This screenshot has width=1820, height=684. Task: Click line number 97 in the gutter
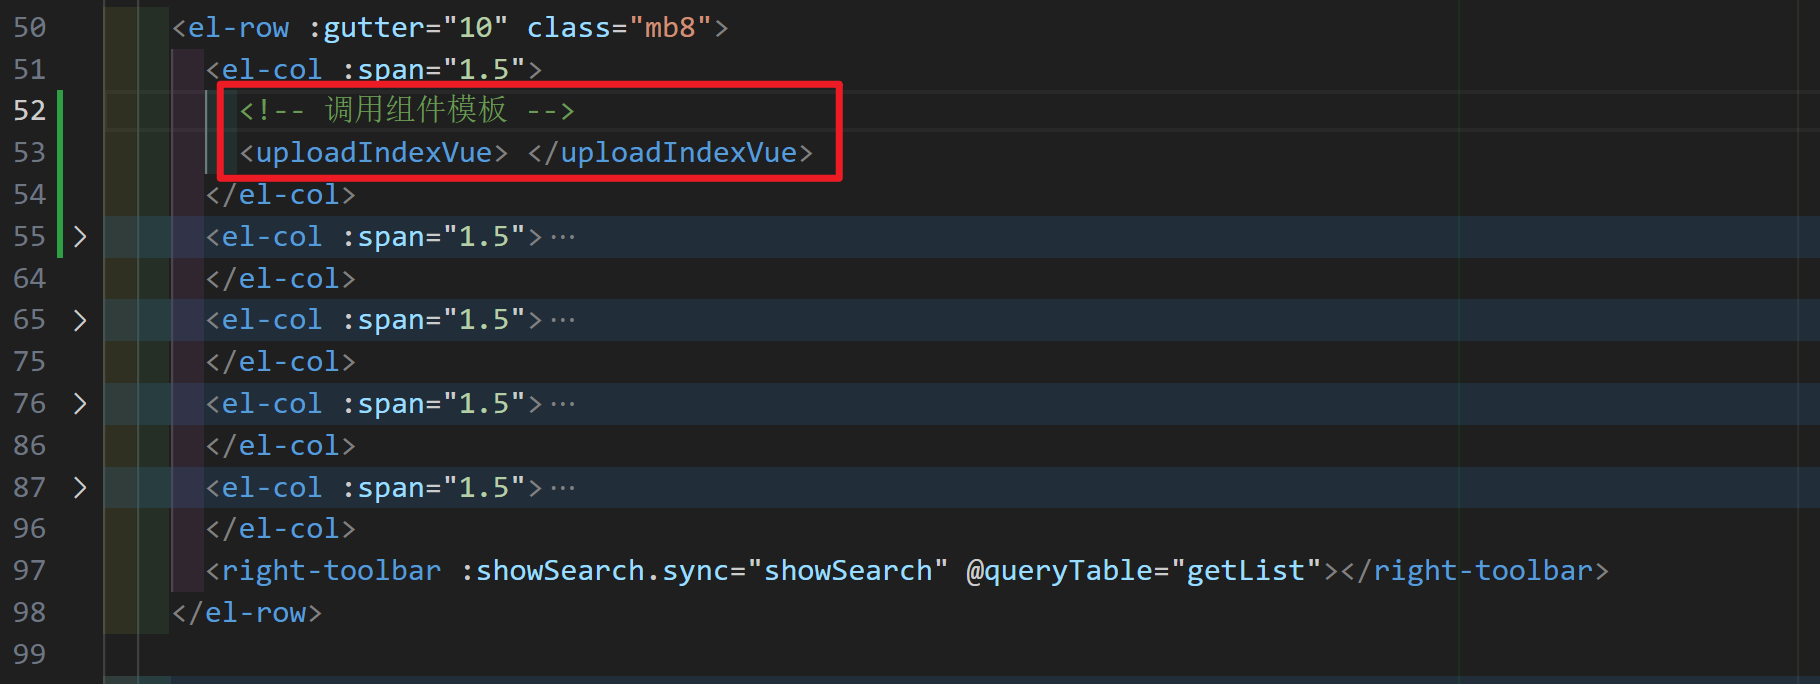click(x=30, y=570)
